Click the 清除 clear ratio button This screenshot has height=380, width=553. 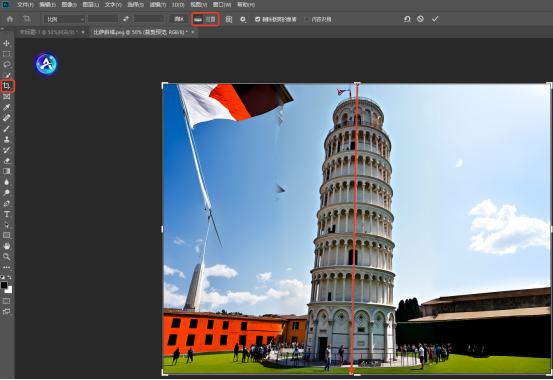tap(179, 19)
